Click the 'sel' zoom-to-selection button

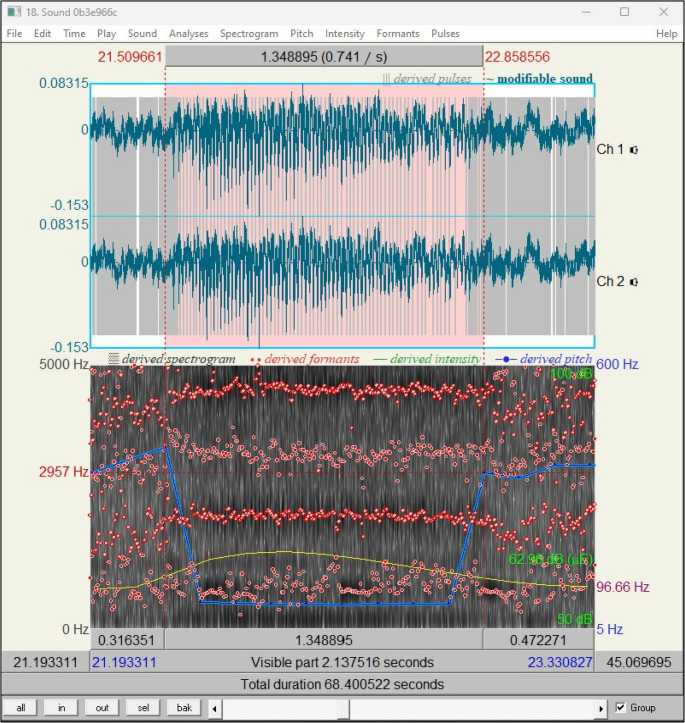click(143, 707)
